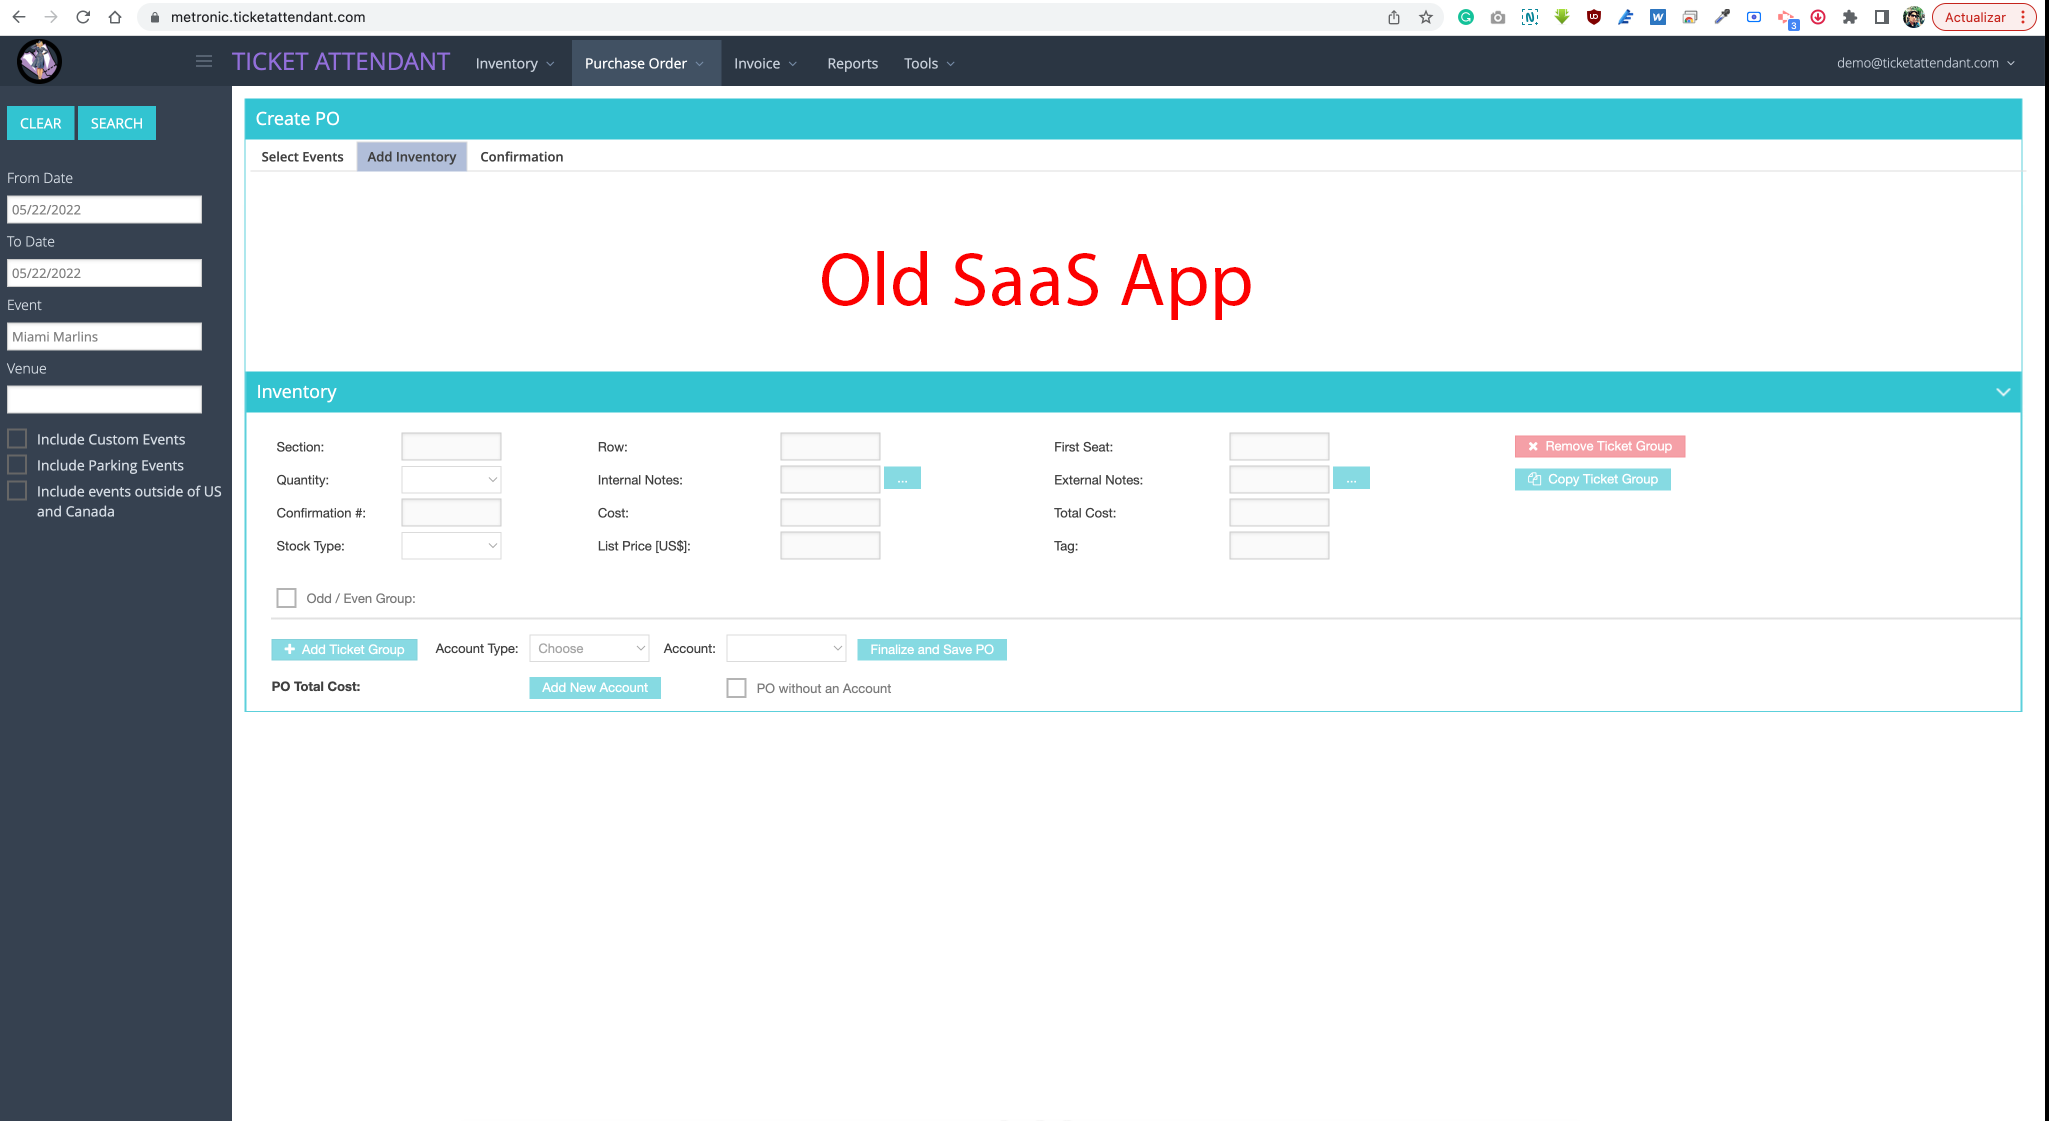Enable Include Custom Events checkbox
The width and height of the screenshot is (2049, 1121).
[x=17, y=439]
